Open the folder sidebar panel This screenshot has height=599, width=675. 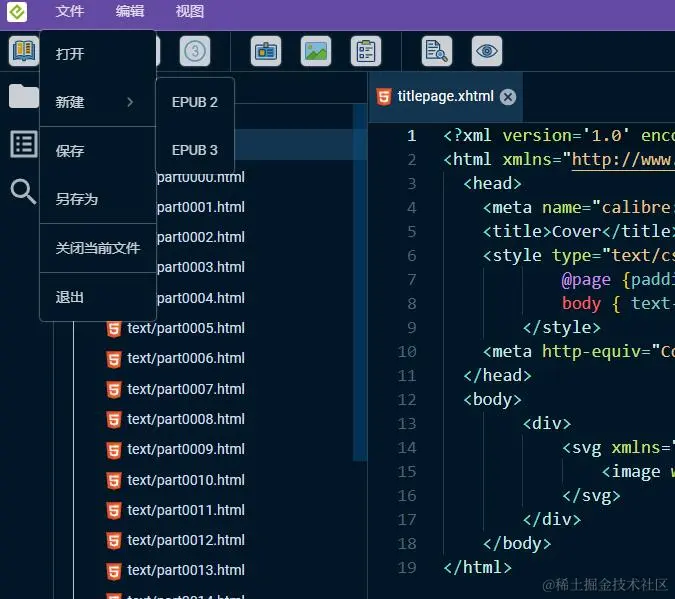pos(24,96)
